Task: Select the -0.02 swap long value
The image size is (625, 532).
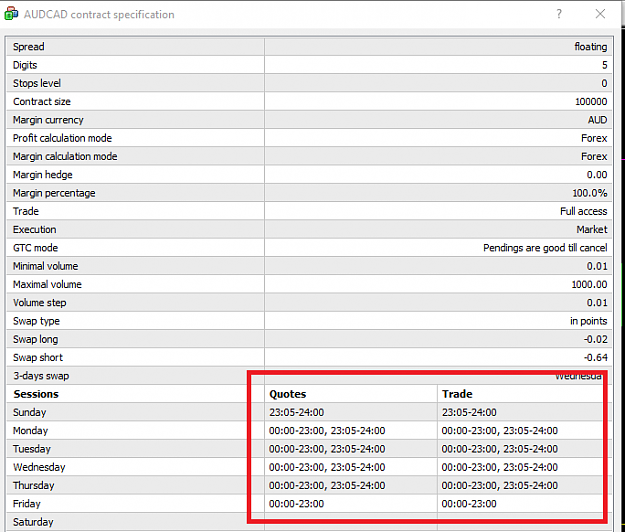Action: click(x=596, y=340)
